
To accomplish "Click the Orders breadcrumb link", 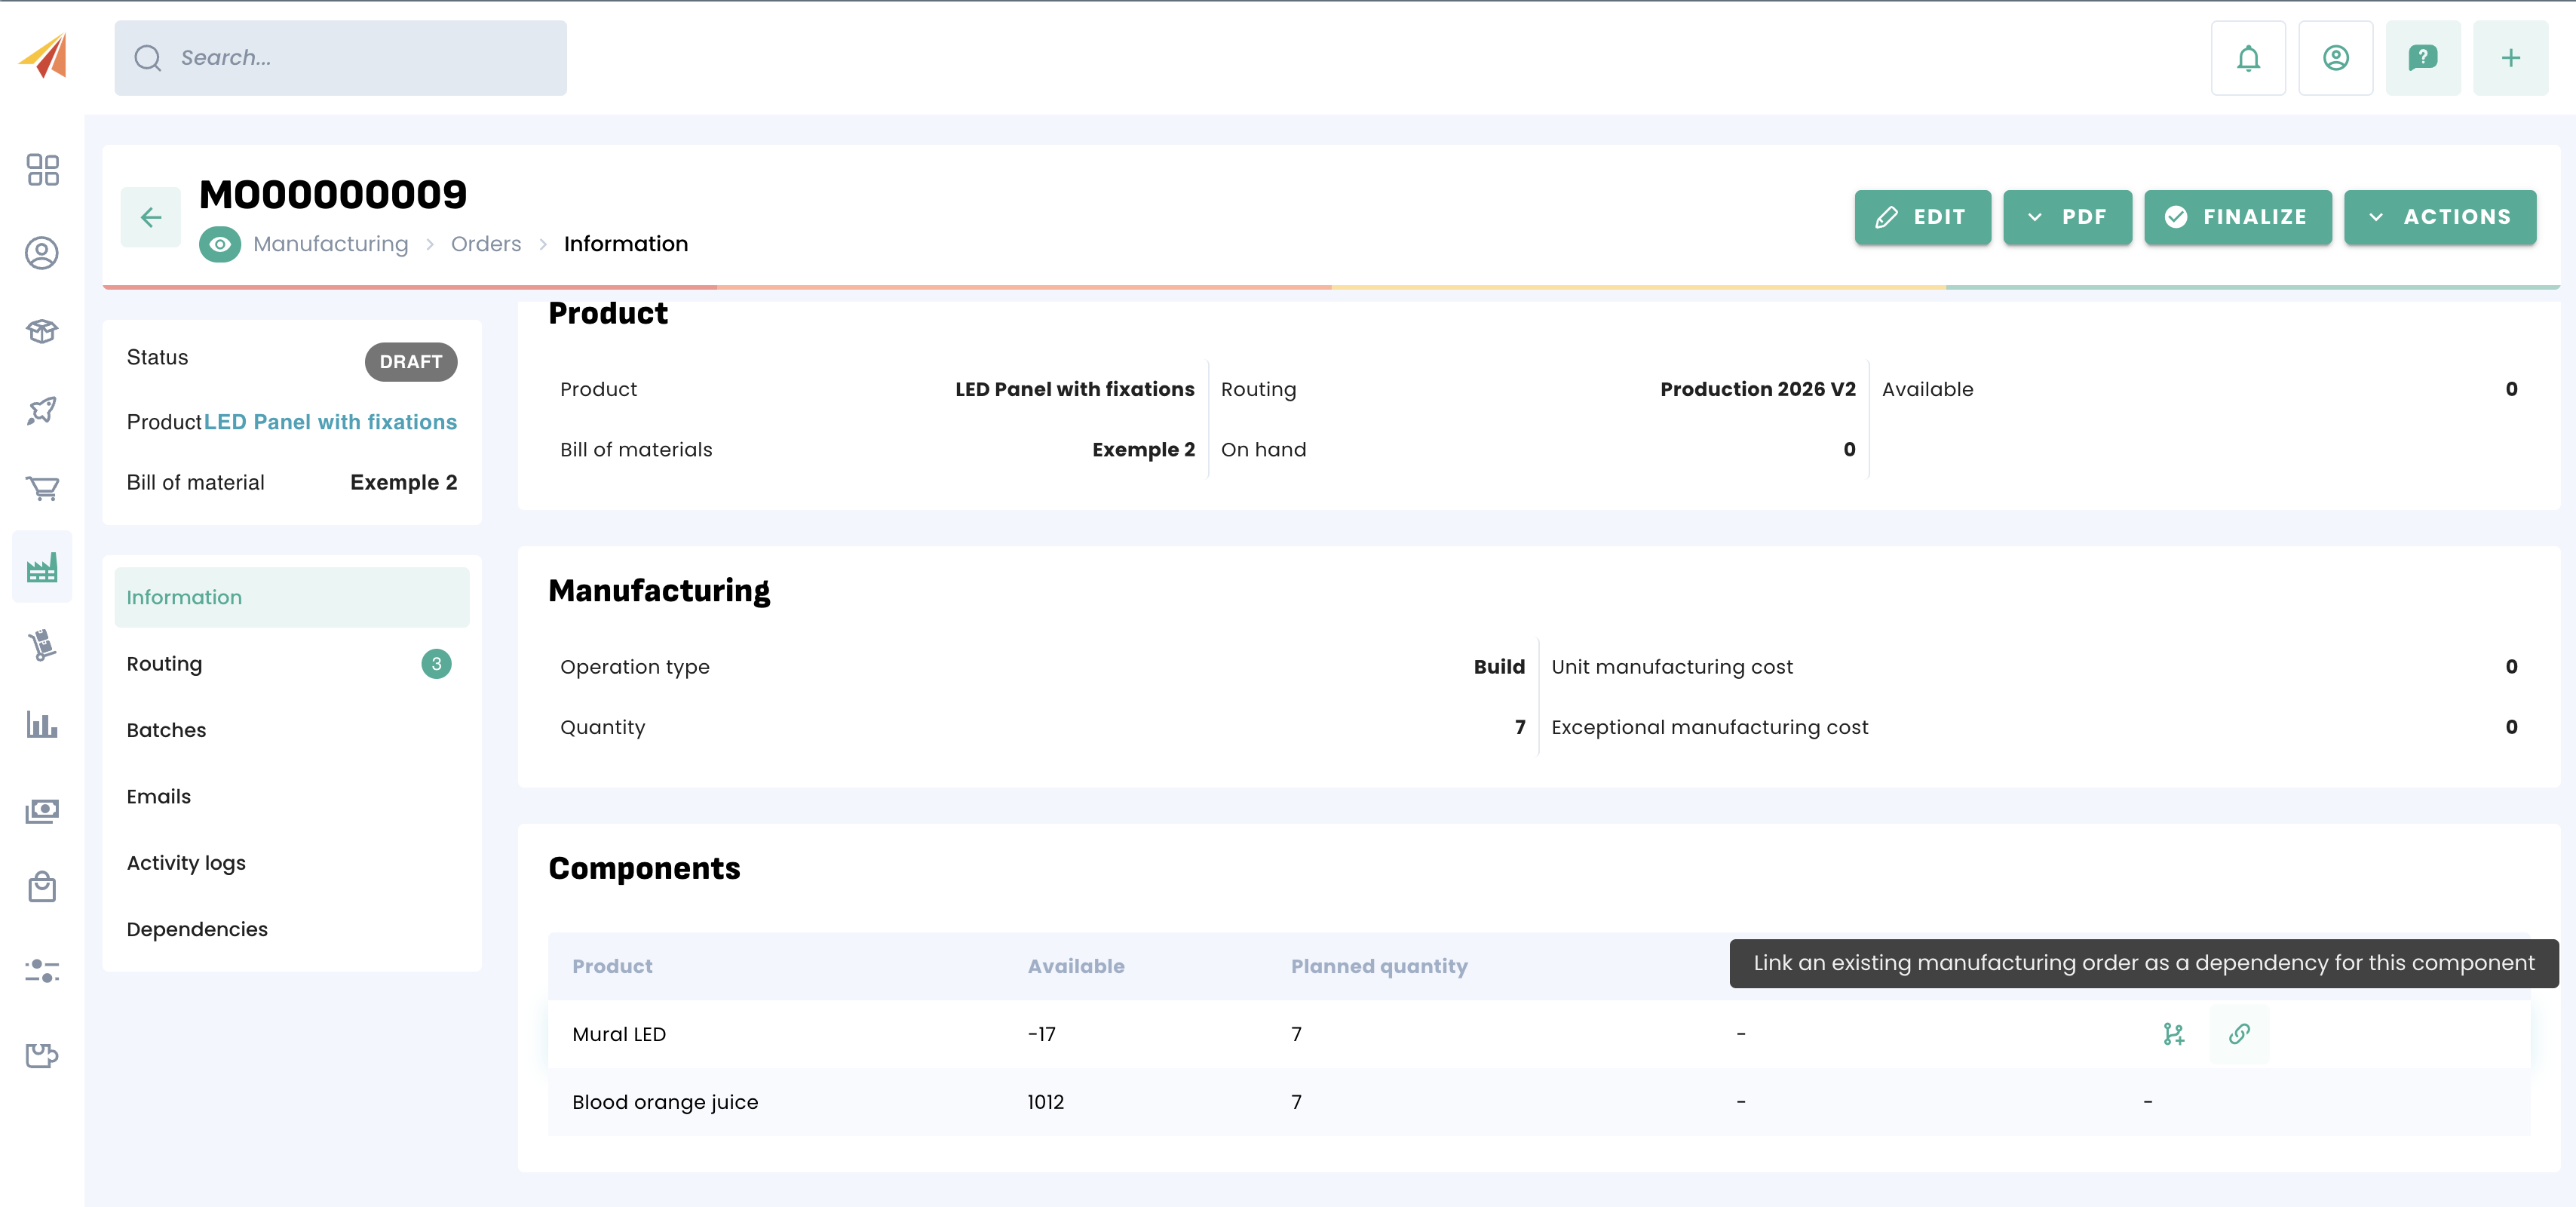I will tap(486, 244).
